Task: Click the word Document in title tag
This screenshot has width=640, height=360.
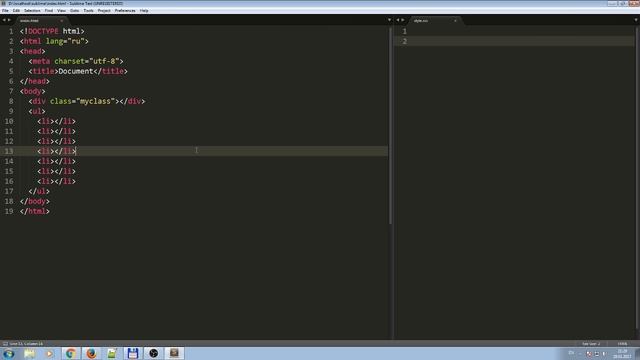Action: coord(76,71)
